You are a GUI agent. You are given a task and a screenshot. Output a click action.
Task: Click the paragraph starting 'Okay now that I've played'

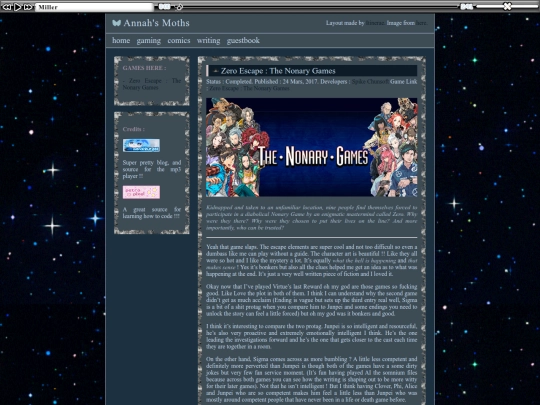[311, 300]
